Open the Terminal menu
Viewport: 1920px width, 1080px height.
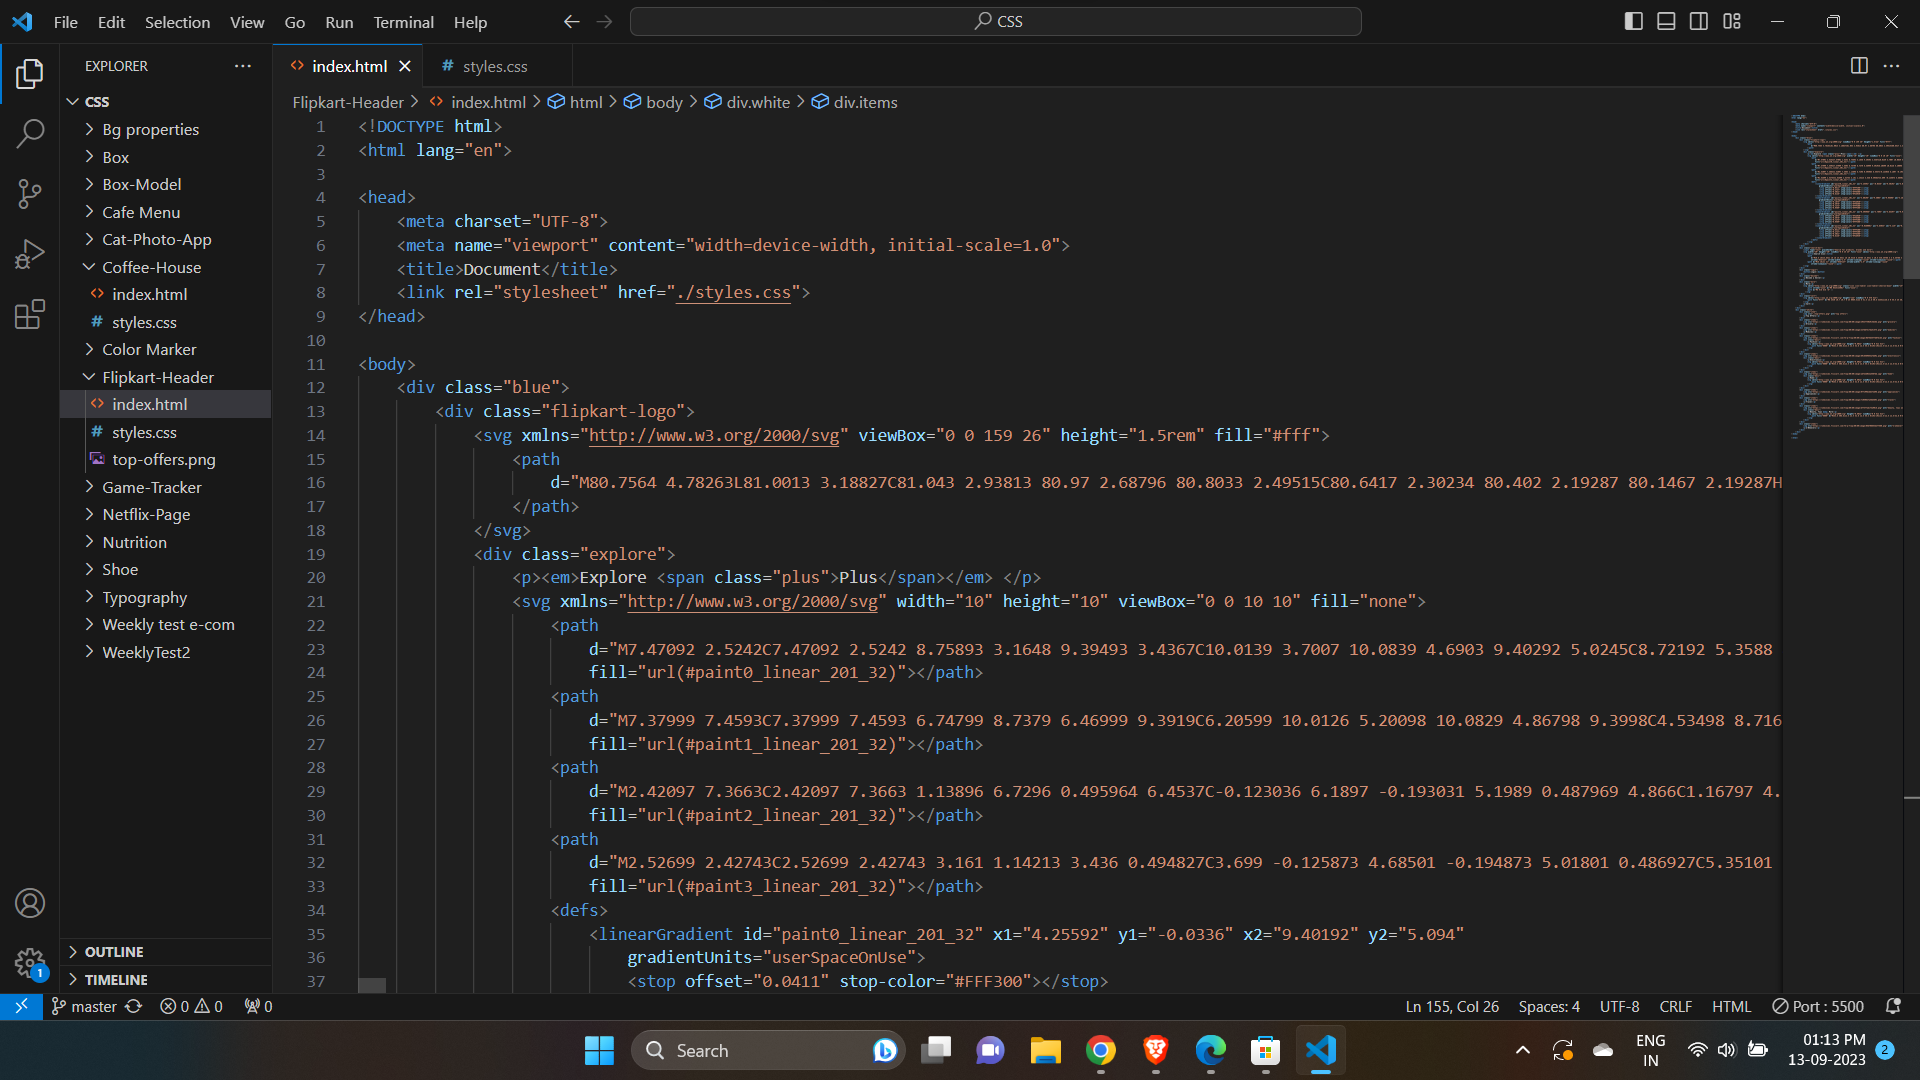pos(402,22)
